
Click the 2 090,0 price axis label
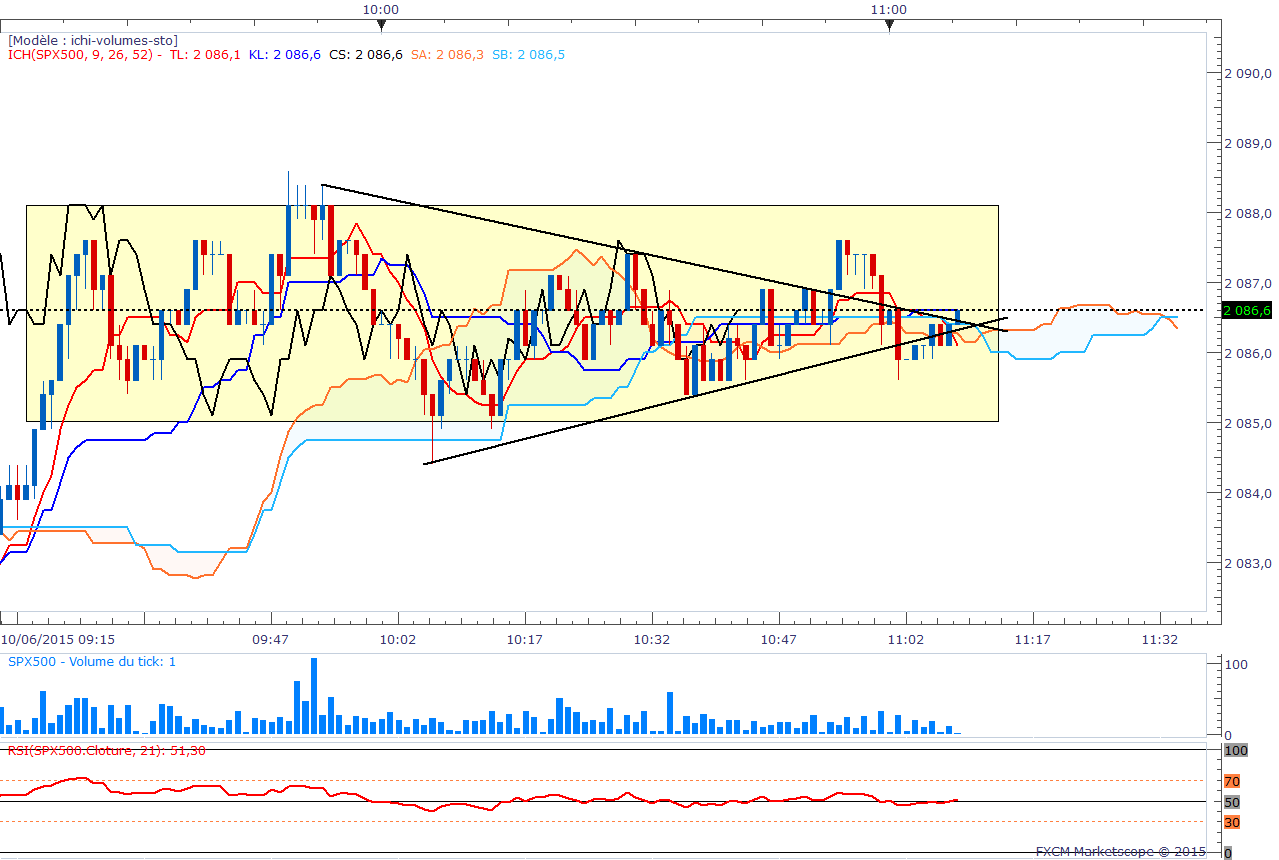click(x=1246, y=74)
